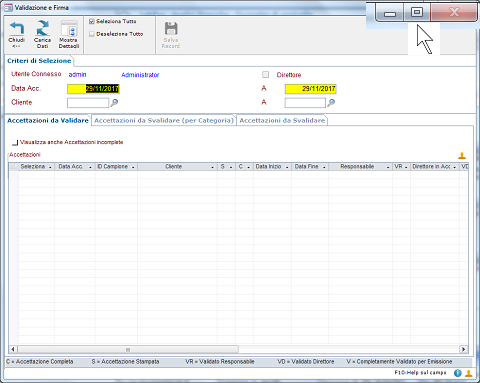Click magnifier next to second Cliente field

pyautogui.click(x=331, y=103)
